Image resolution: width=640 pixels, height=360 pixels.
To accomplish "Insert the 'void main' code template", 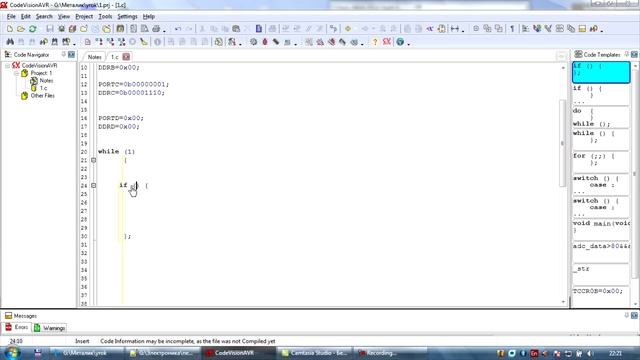I will (601, 229).
